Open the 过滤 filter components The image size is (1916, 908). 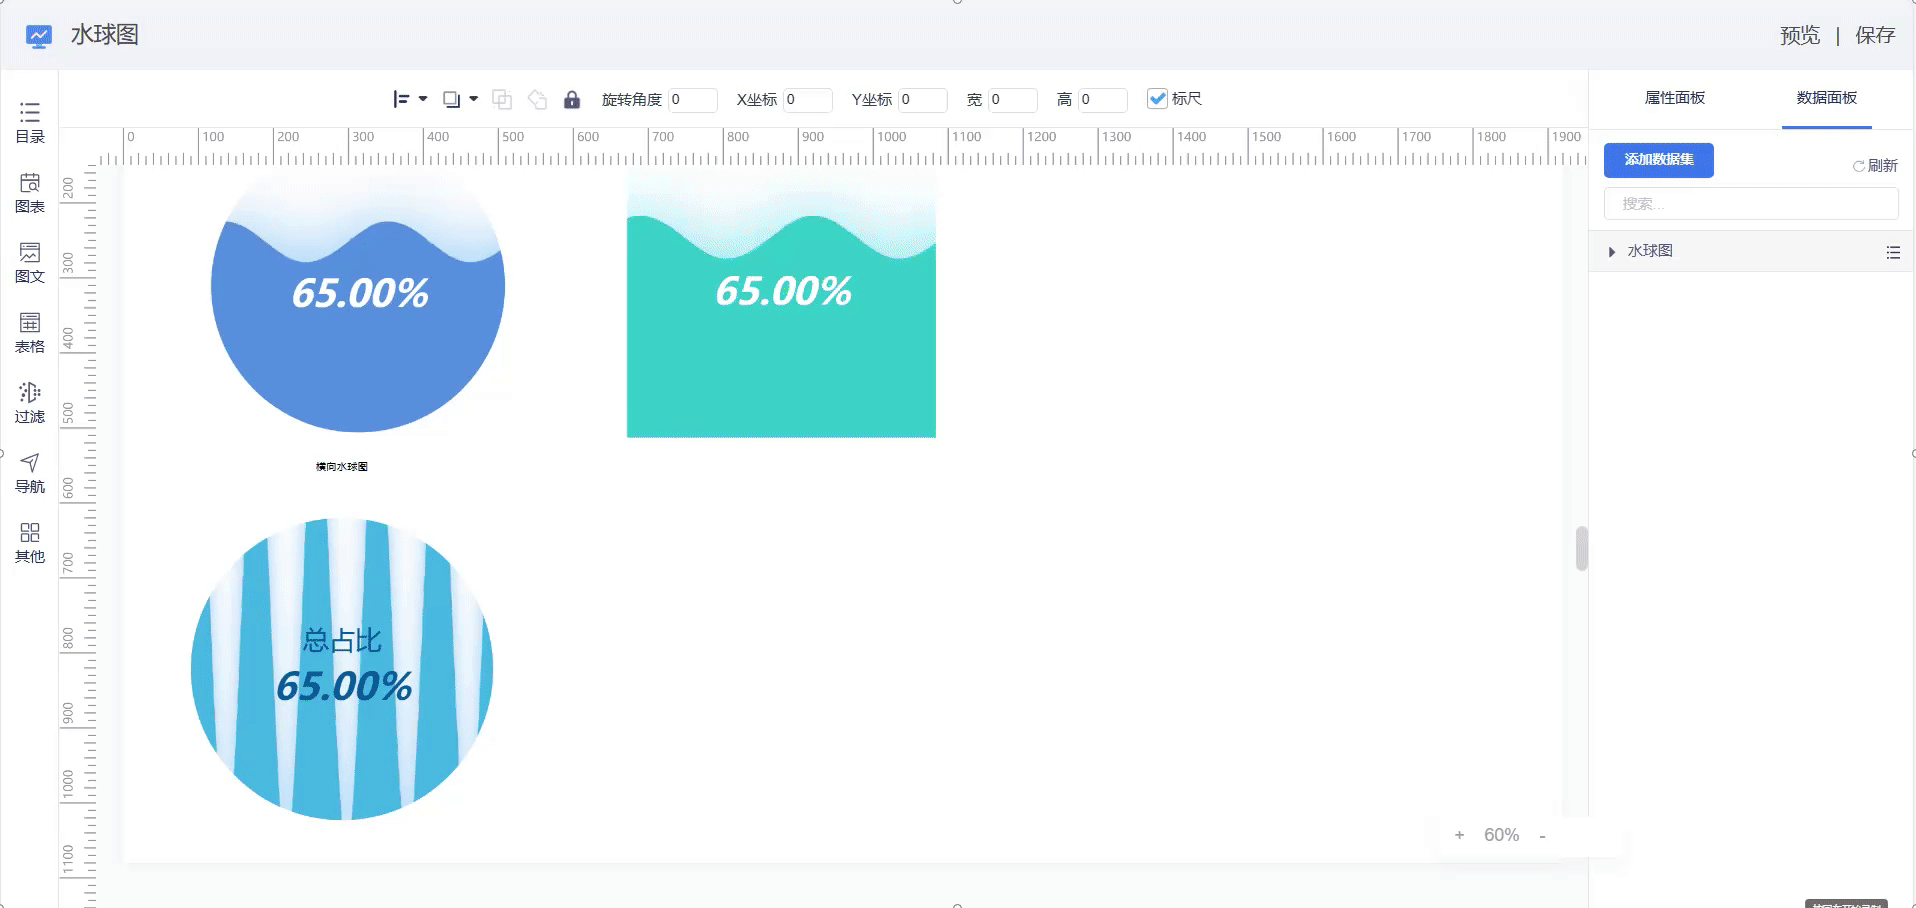coord(30,403)
